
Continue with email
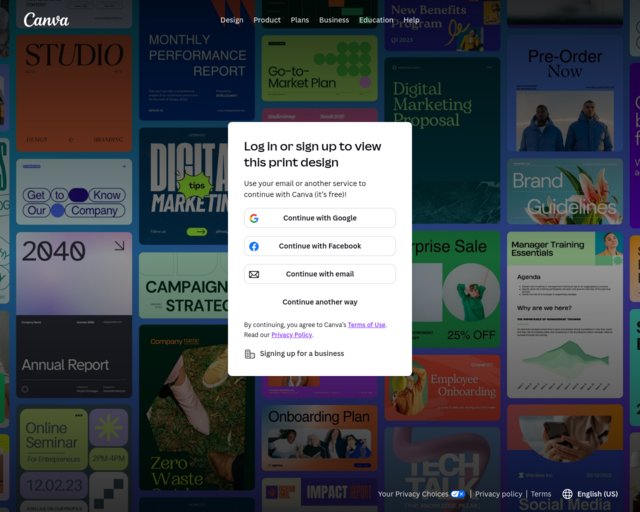(320, 274)
